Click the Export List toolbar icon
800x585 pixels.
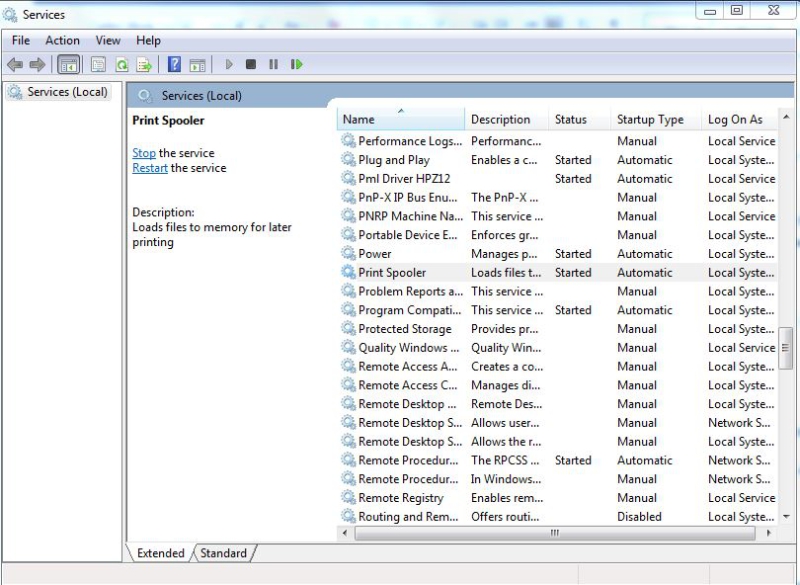tap(144, 65)
